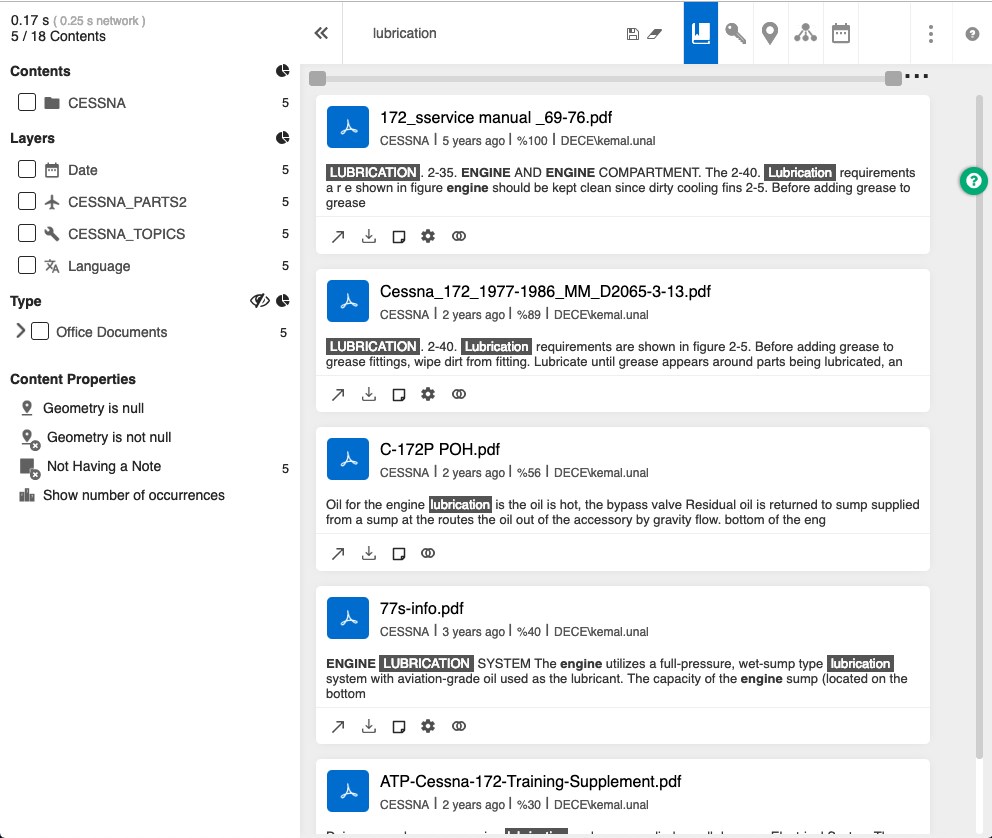
Task: Open Cessna_172_1977-1986_MM in a new window
Action: click(338, 395)
